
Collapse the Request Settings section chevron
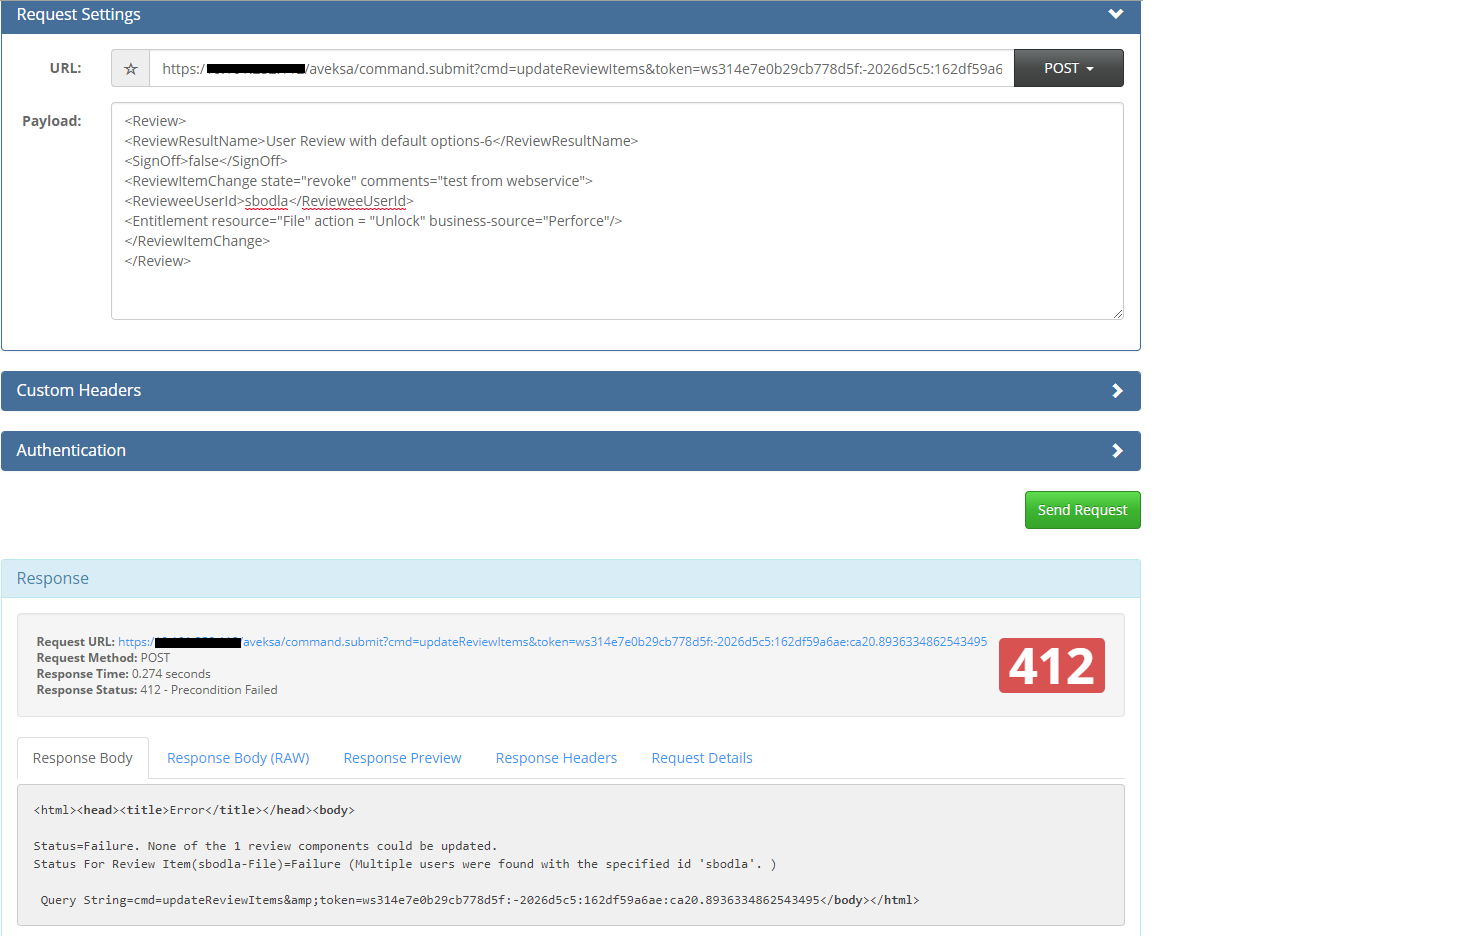[x=1115, y=15]
